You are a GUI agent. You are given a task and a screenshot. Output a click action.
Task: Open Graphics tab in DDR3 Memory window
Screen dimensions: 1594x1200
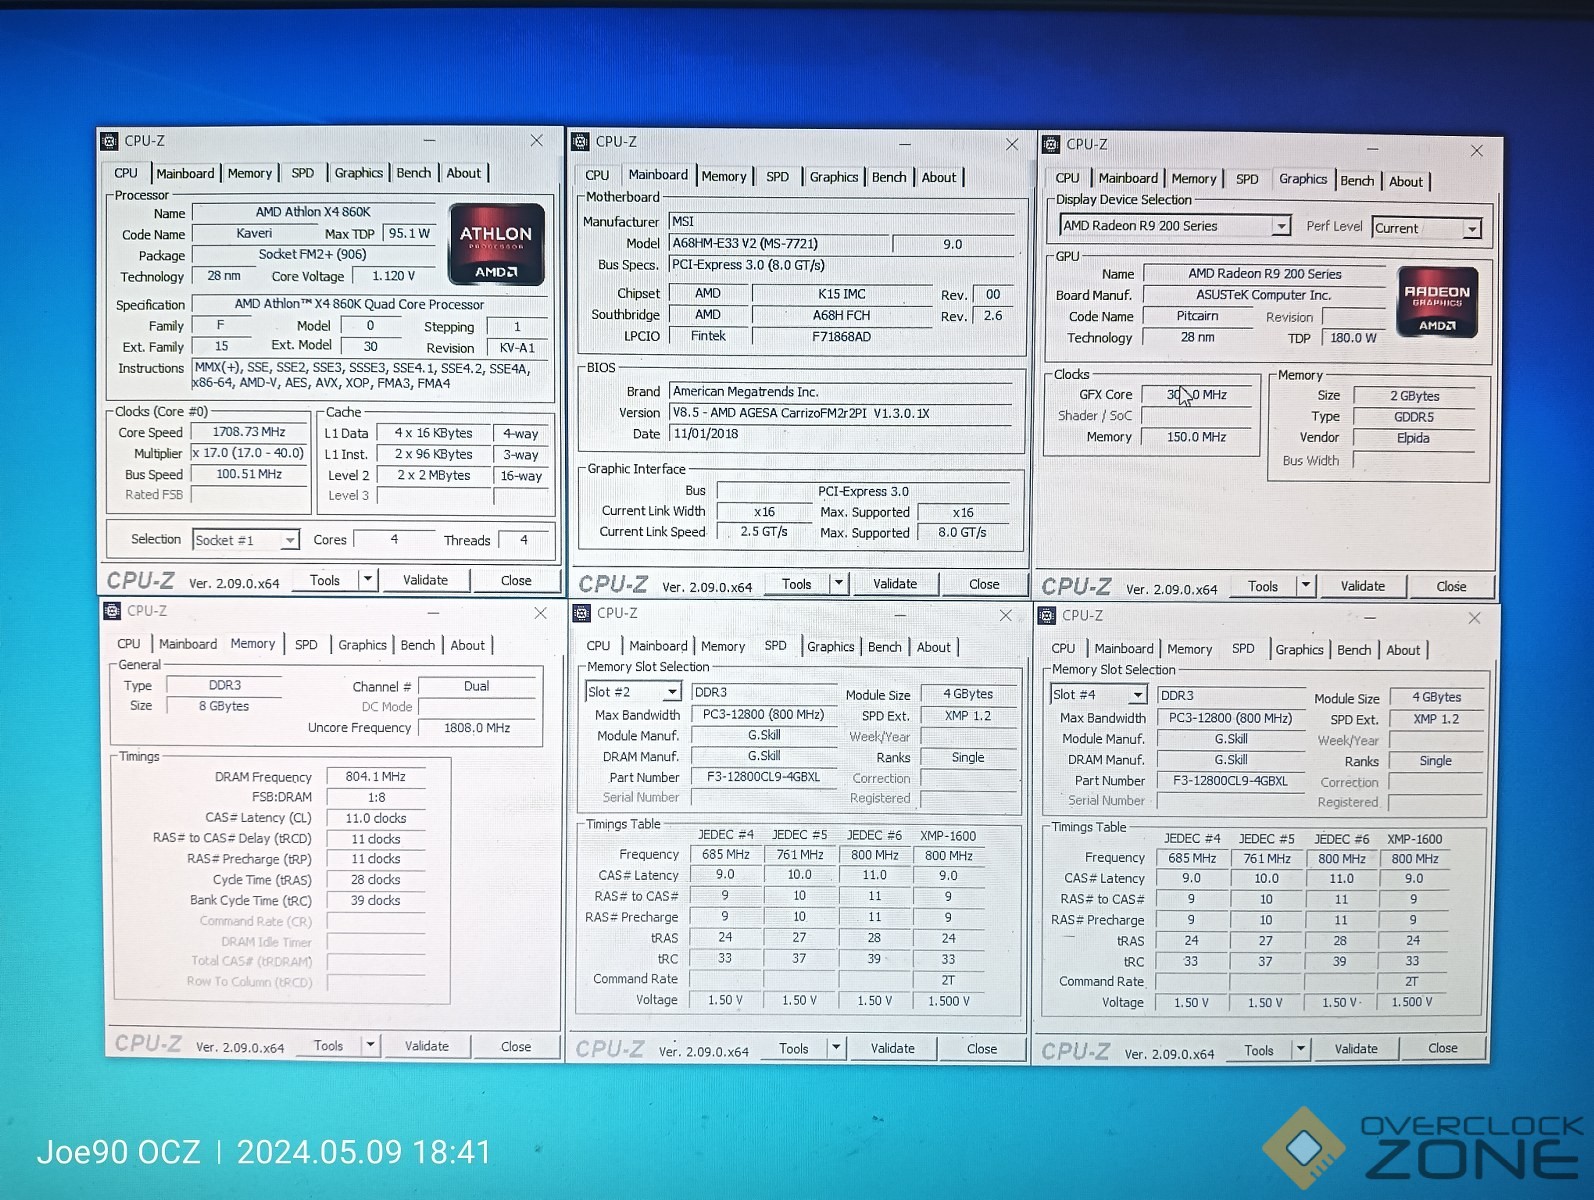coord(362,645)
